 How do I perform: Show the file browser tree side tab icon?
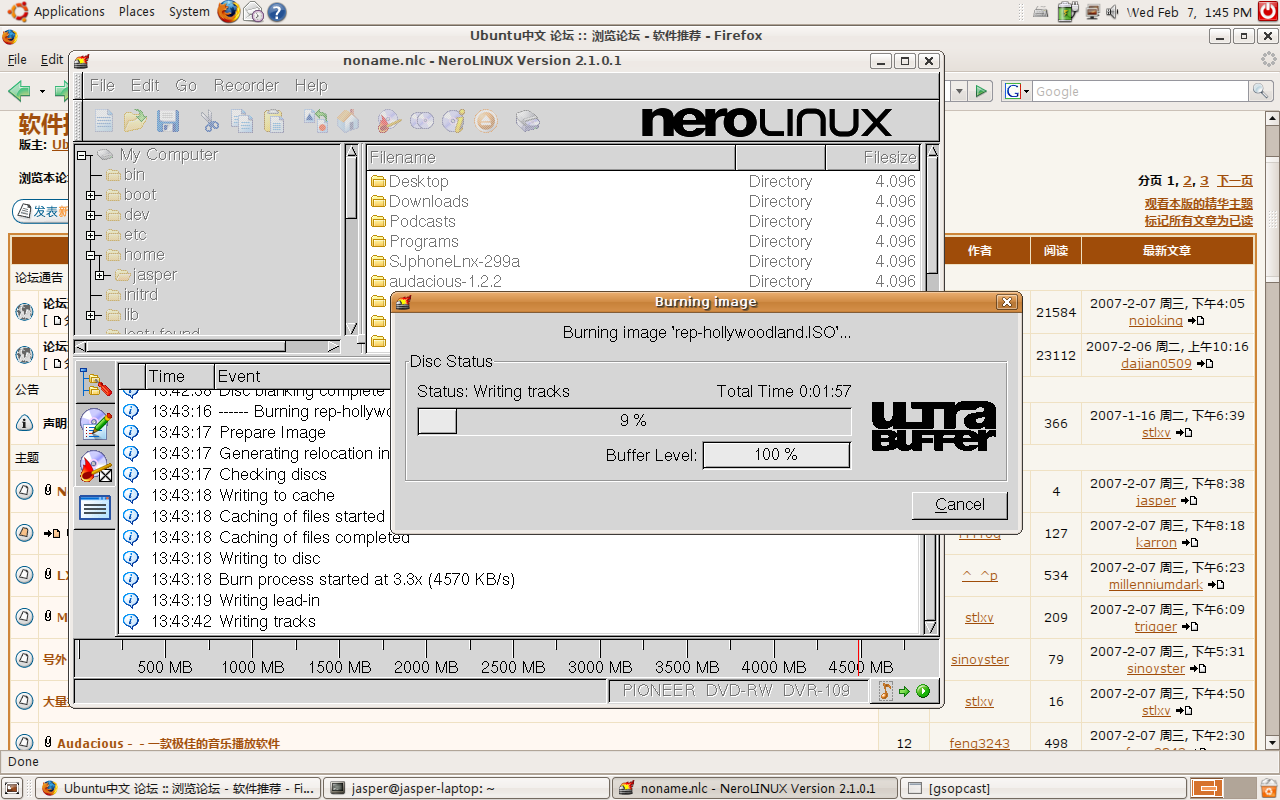[x=95, y=383]
